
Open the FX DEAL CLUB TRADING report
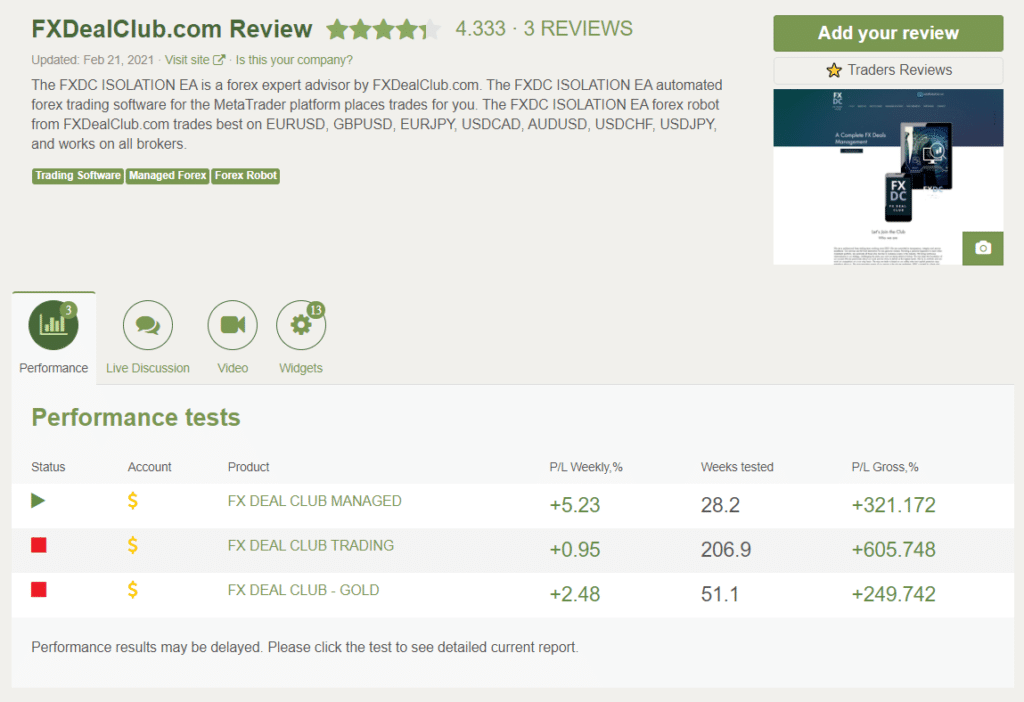[310, 545]
